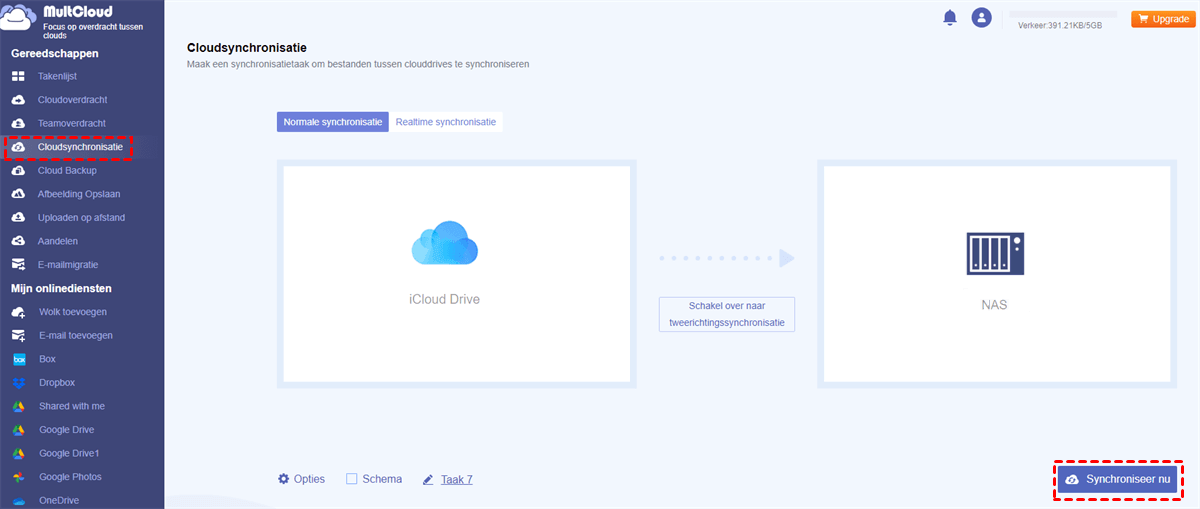Click the Google Photos pinwheel icon

click(x=18, y=477)
